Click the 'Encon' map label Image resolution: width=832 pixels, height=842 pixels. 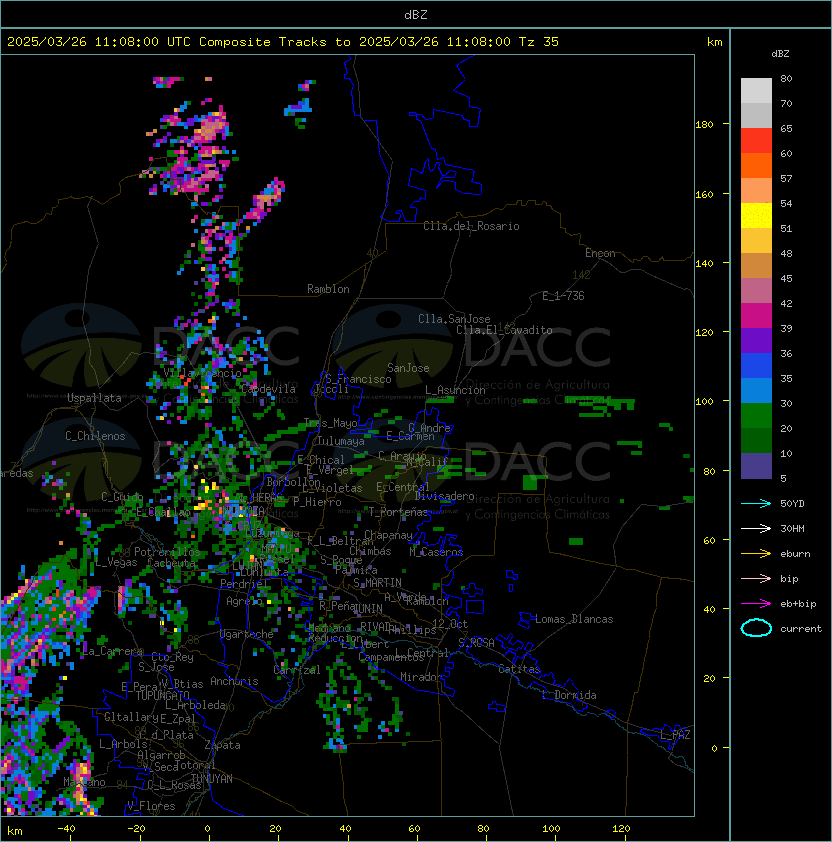600,253
